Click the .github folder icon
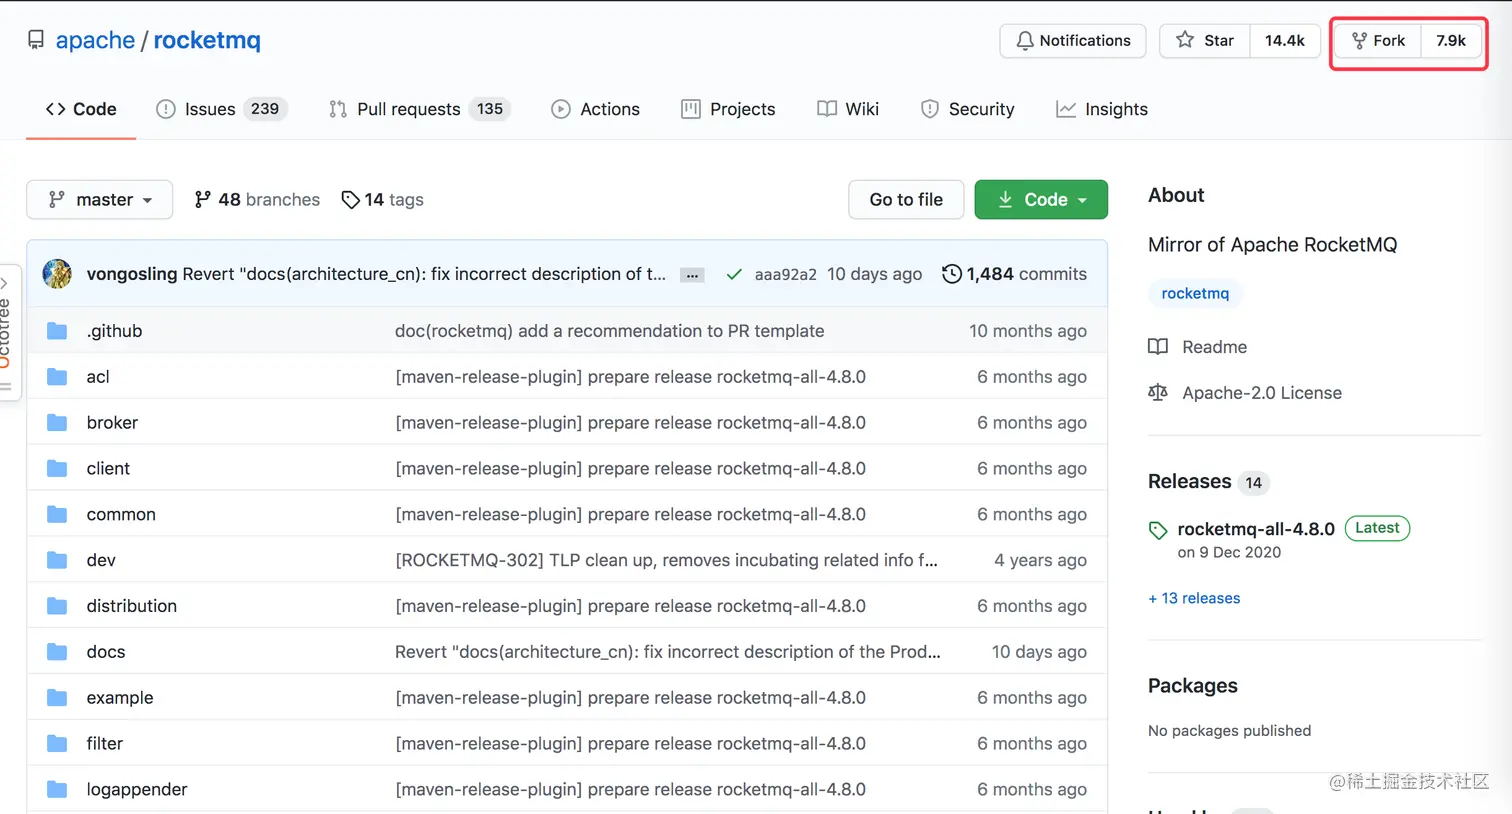 point(57,331)
